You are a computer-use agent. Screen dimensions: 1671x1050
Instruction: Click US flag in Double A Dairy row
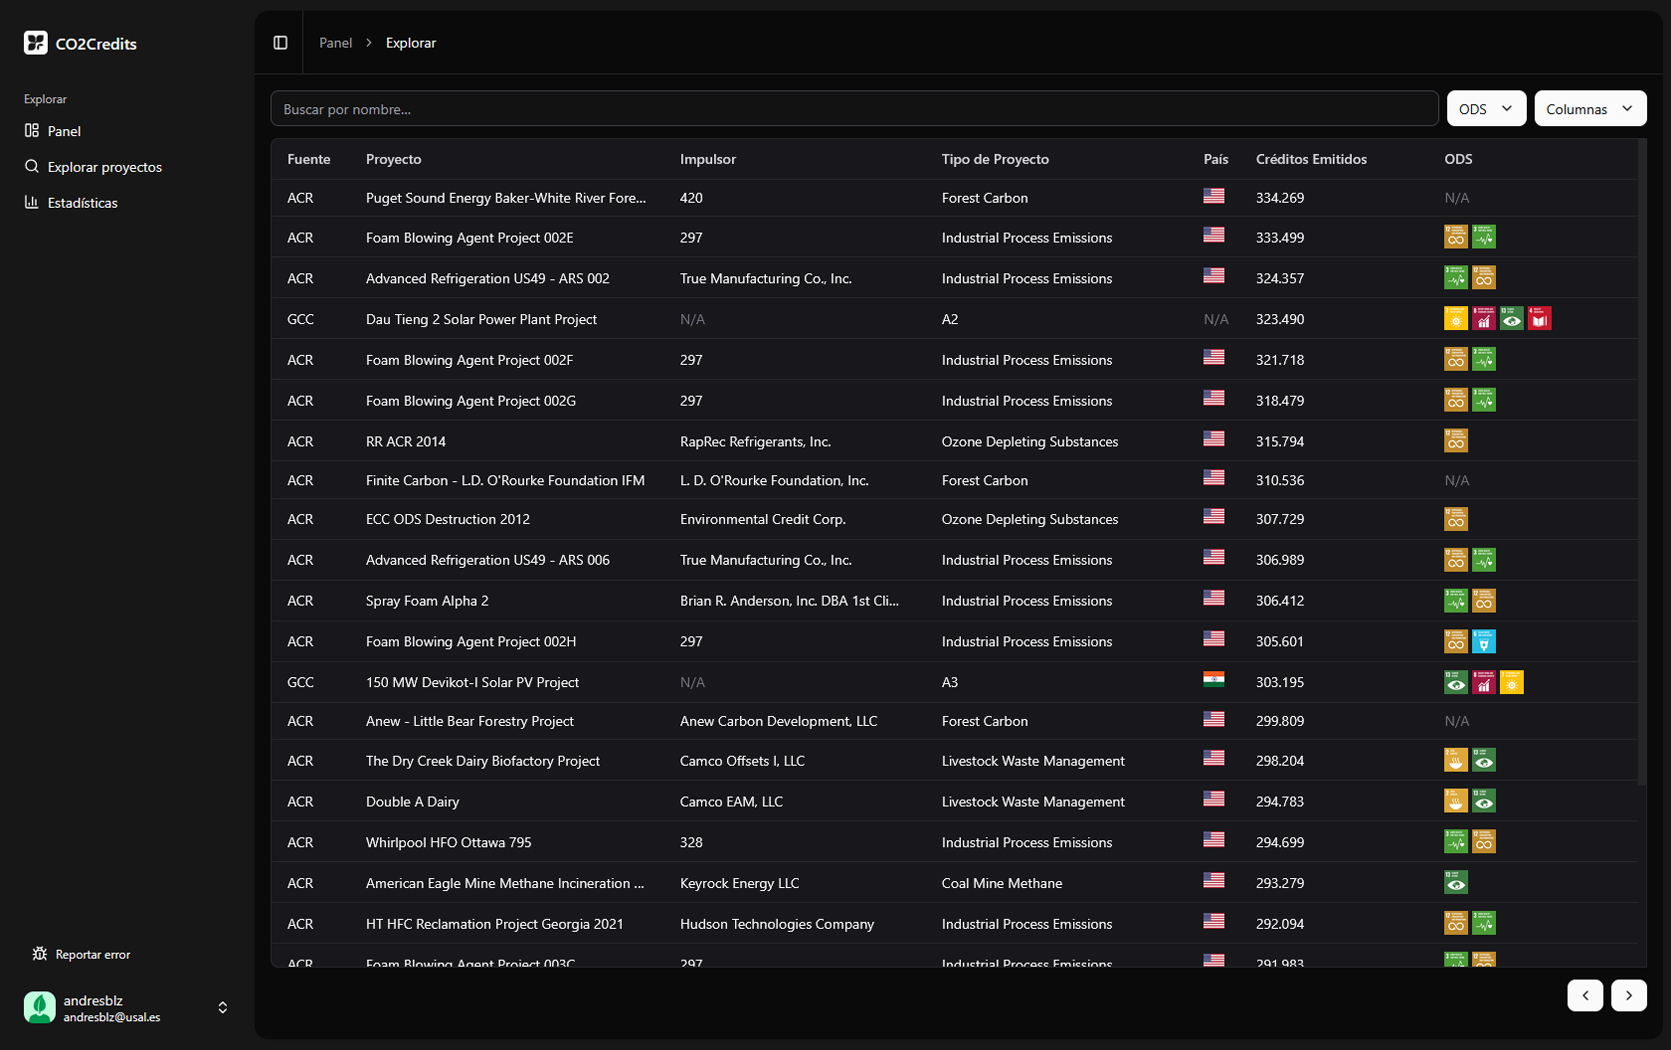coord(1214,799)
